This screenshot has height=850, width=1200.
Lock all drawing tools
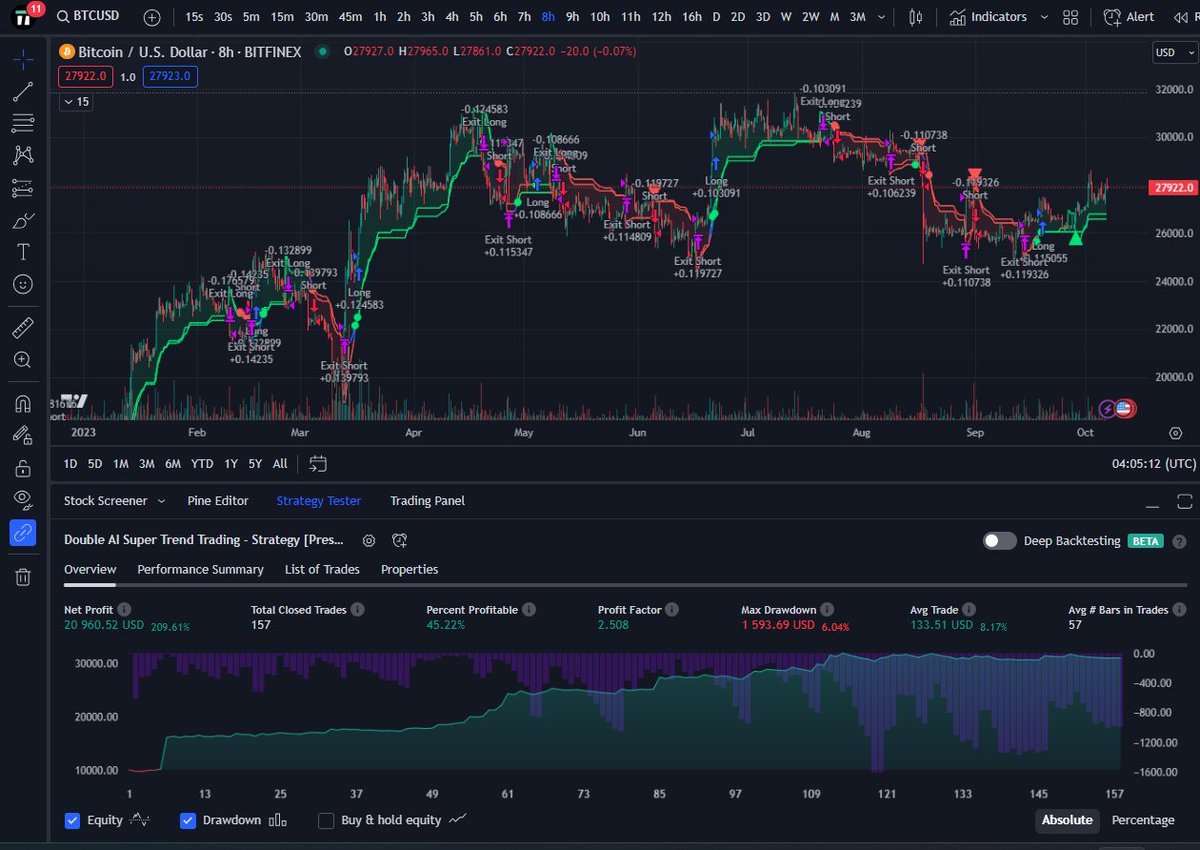pyautogui.click(x=23, y=467)
